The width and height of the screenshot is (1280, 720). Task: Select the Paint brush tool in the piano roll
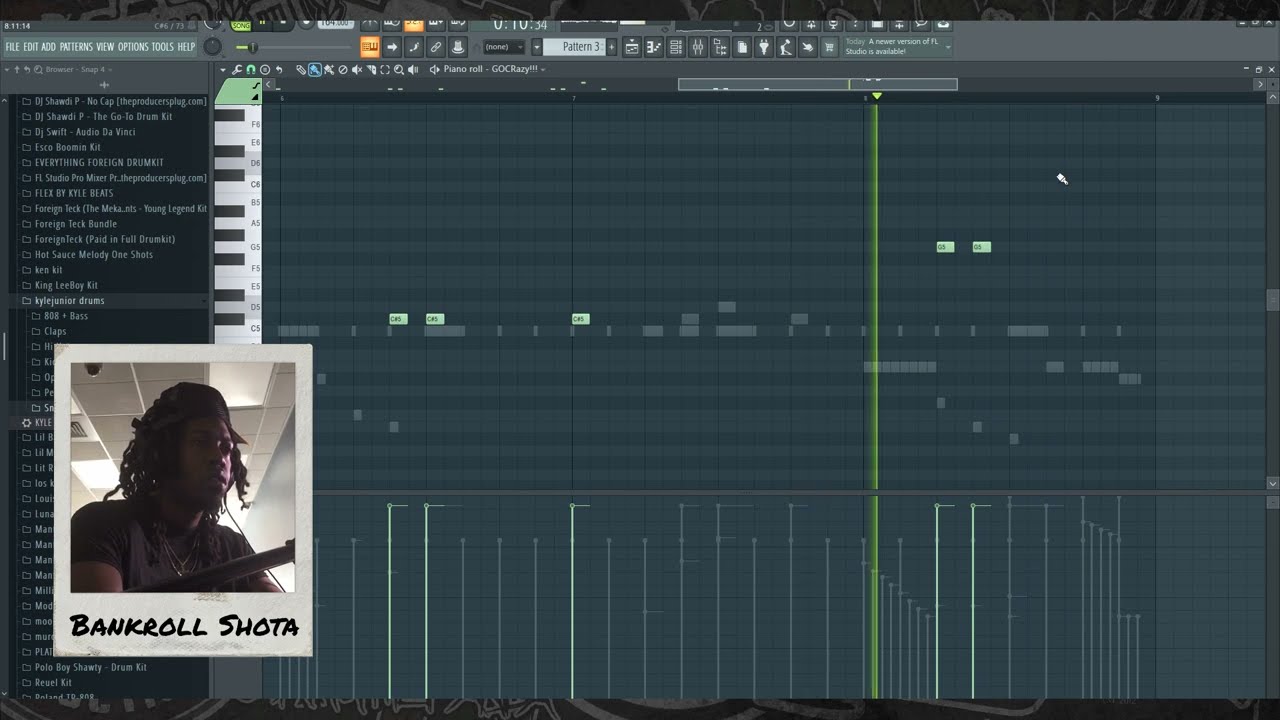tap(316, 69)
